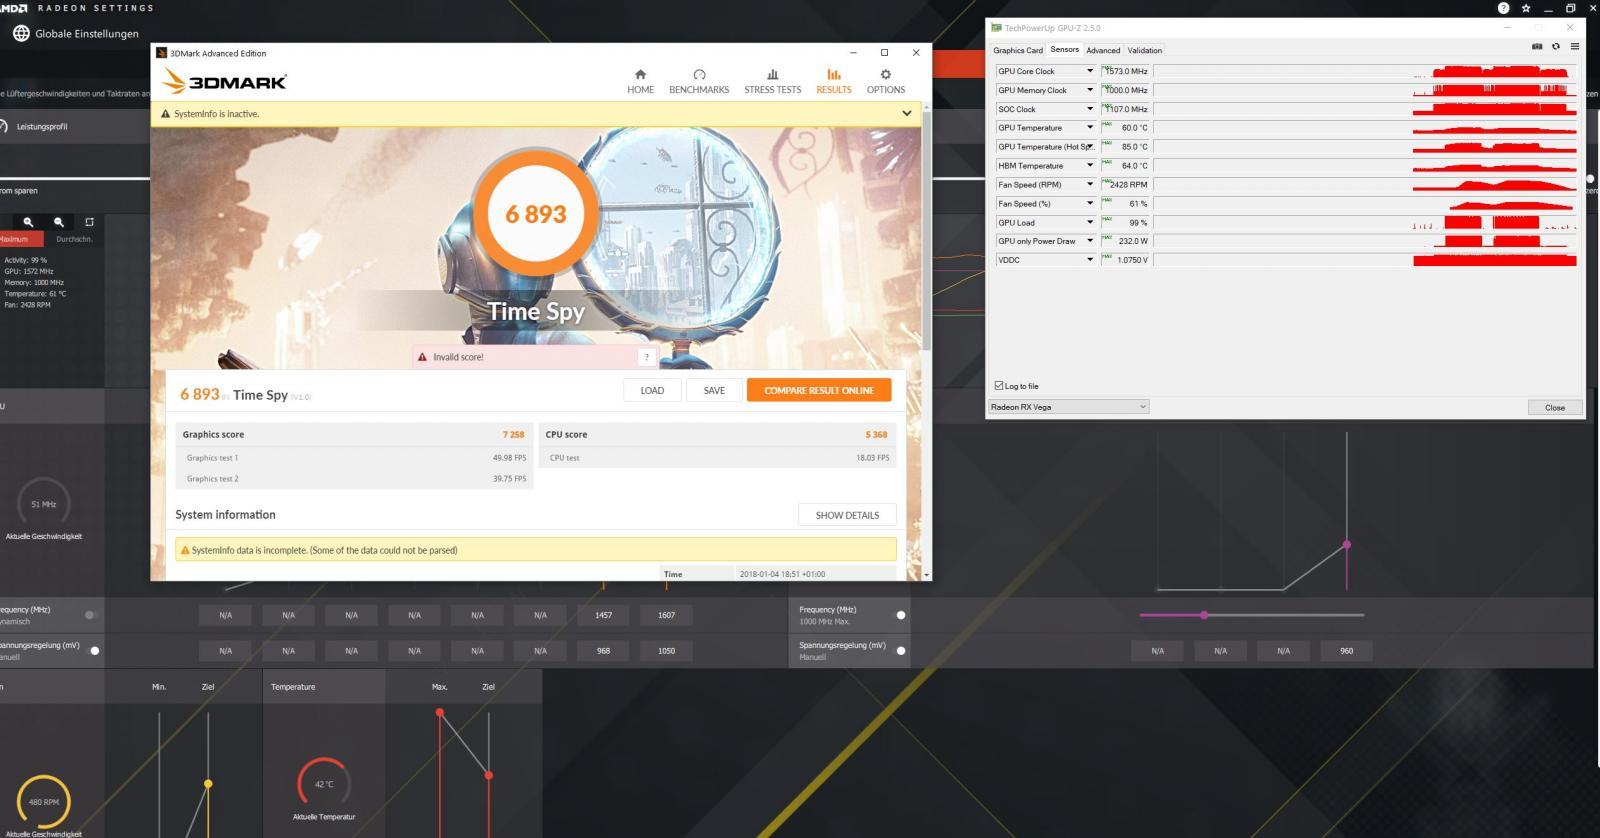The width and height of the screenshot is (1600, 838).
Task: Select Durchschn. display mode in Radeon
Action: pyautogui.click(x=74, y=239)
